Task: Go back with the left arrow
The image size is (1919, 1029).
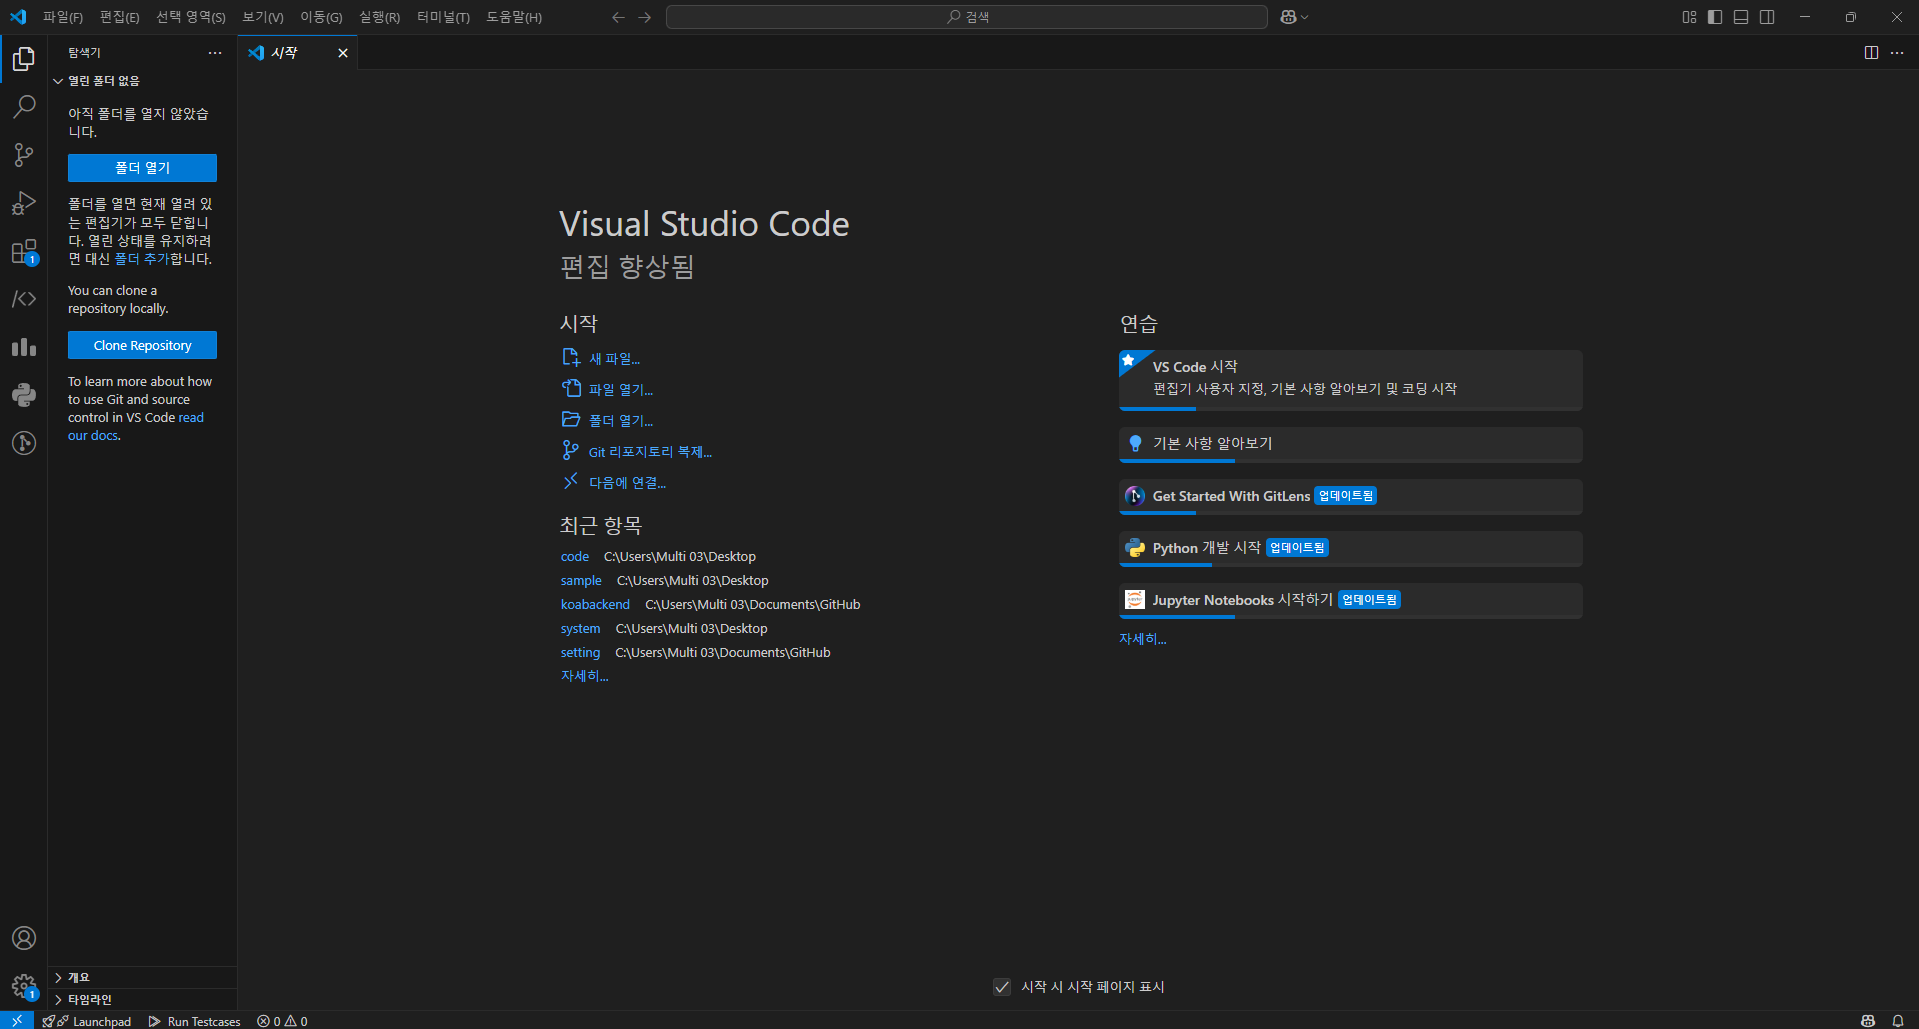Action: (618, 17)
